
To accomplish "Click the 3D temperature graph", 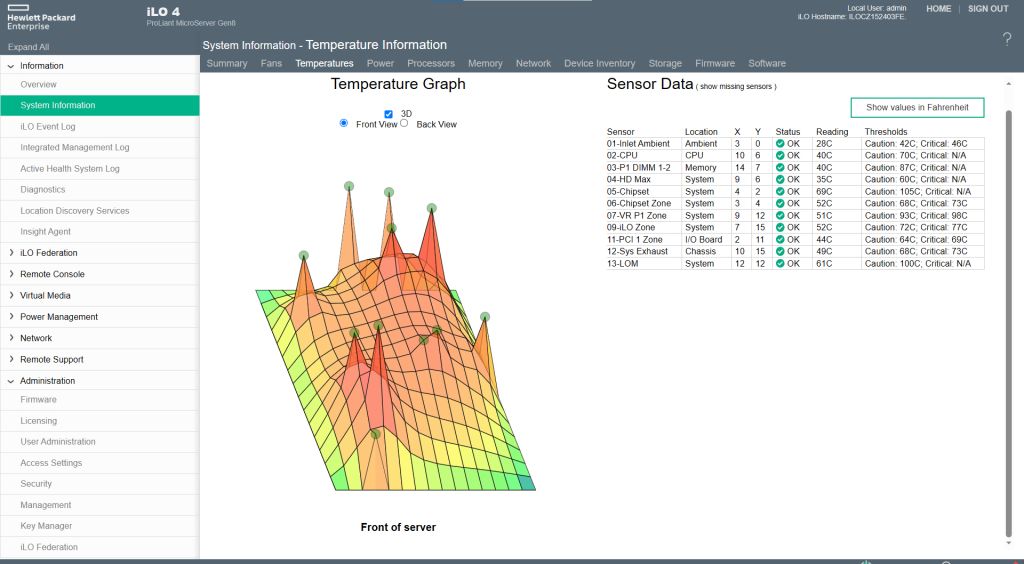I will (x=396, y=336).
